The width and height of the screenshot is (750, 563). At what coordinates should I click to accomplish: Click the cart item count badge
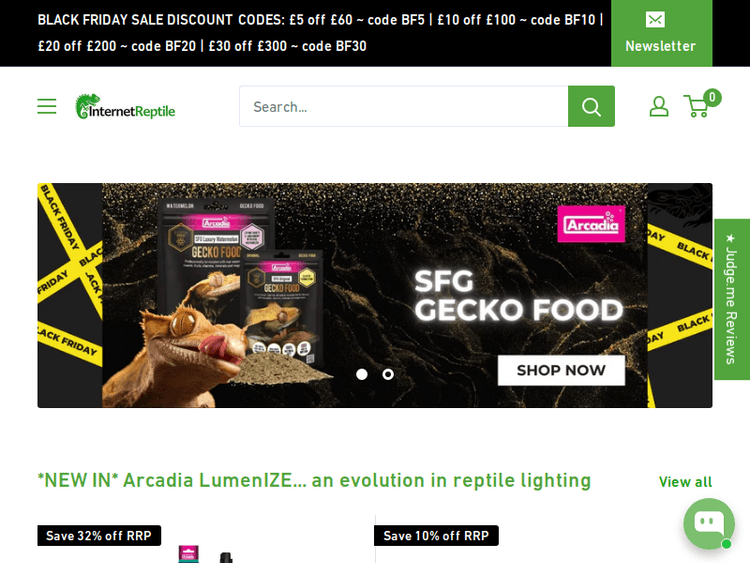tap(712, 98)
